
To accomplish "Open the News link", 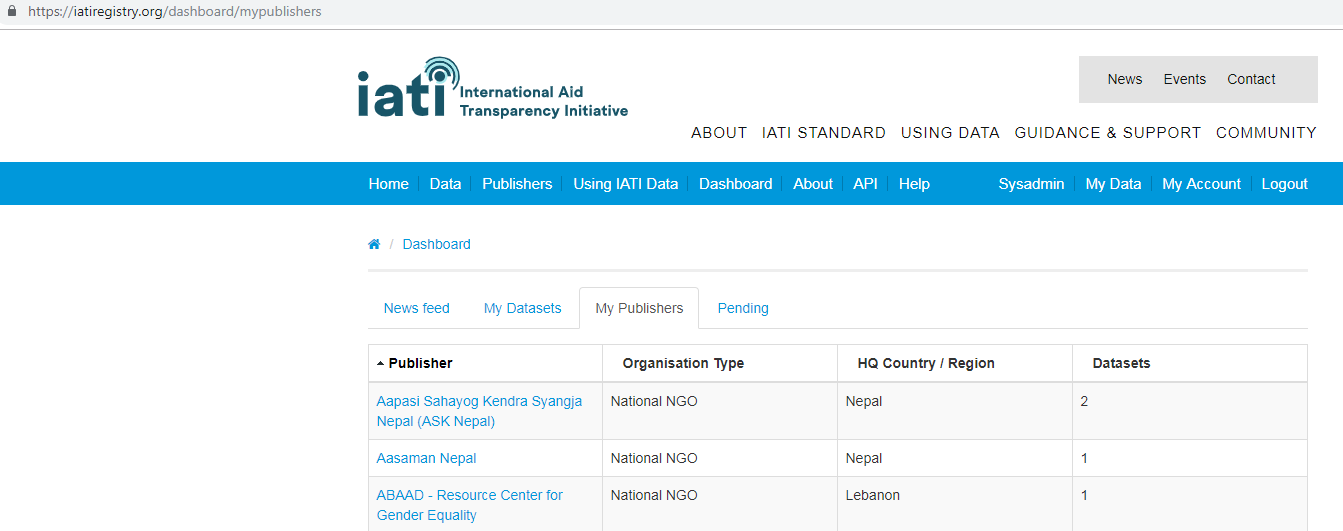I will coord(1124,79).
